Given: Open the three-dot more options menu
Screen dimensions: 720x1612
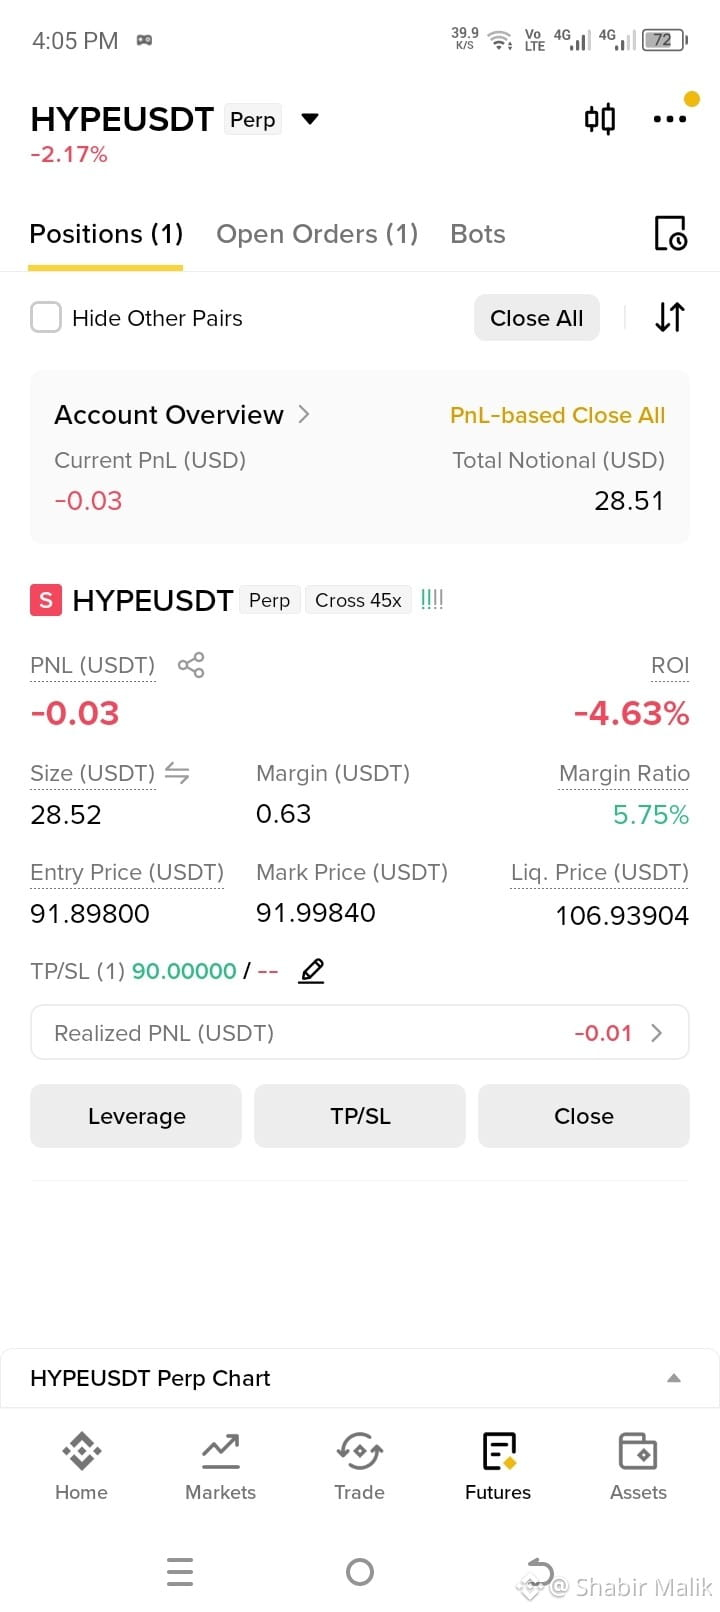Looking at the screenshot, I should pyautogui.click(x=669, y=119).
